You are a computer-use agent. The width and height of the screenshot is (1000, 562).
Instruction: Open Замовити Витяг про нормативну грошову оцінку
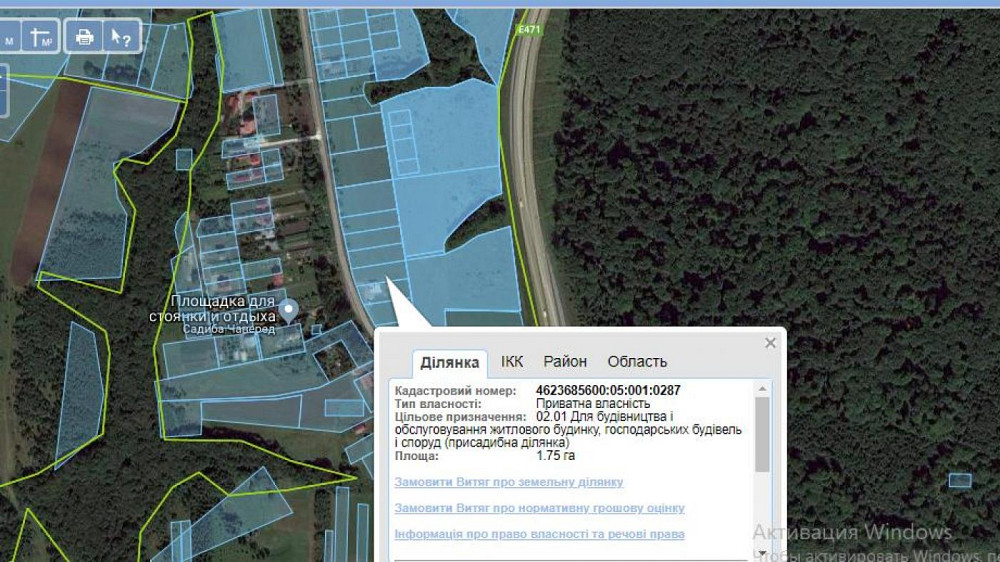(x=539, y=508)
